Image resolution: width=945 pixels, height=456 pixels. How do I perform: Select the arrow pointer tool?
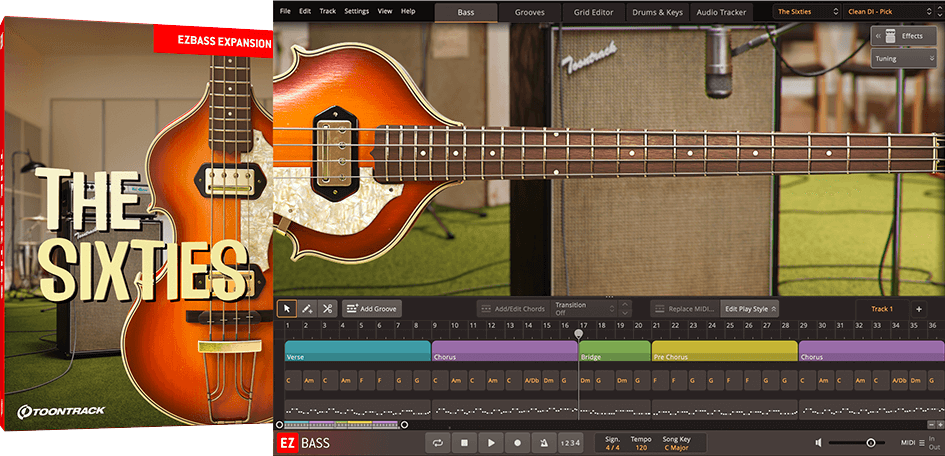point(287,309)
